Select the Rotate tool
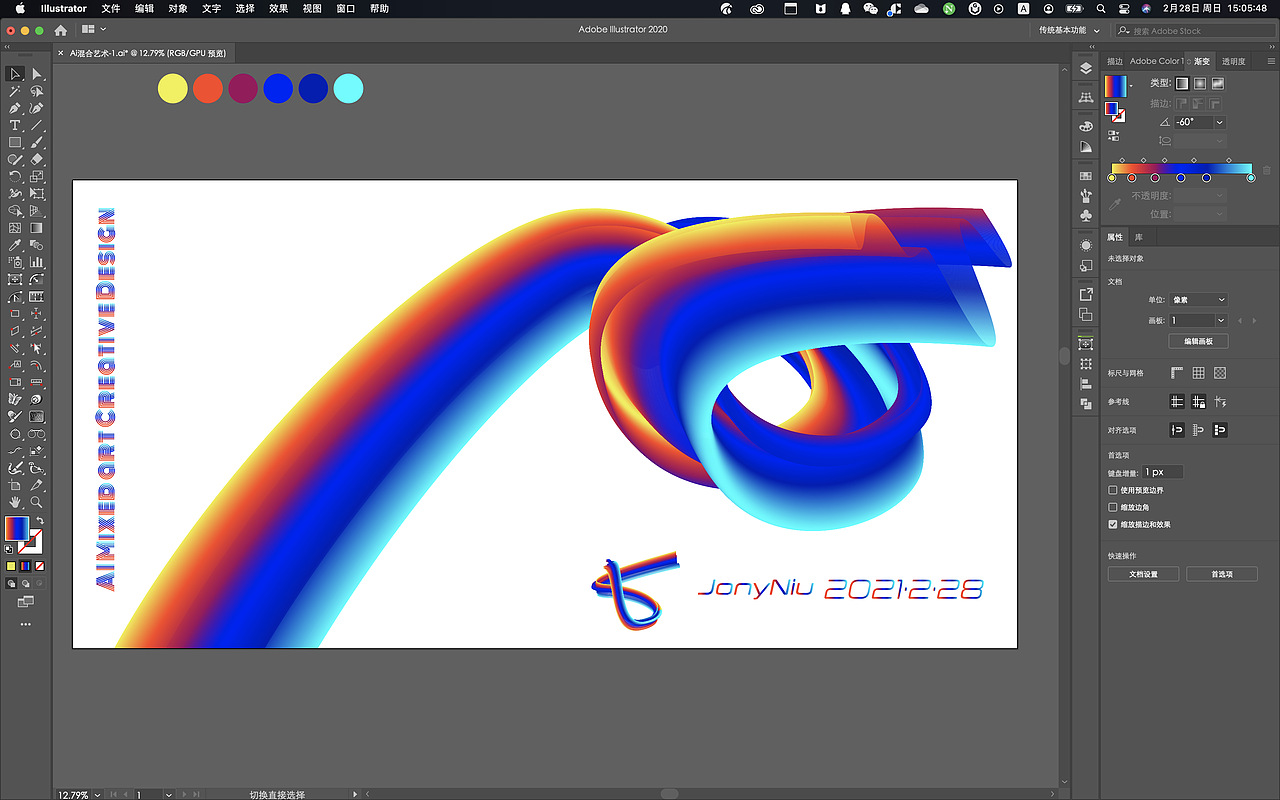 (15, 176)
